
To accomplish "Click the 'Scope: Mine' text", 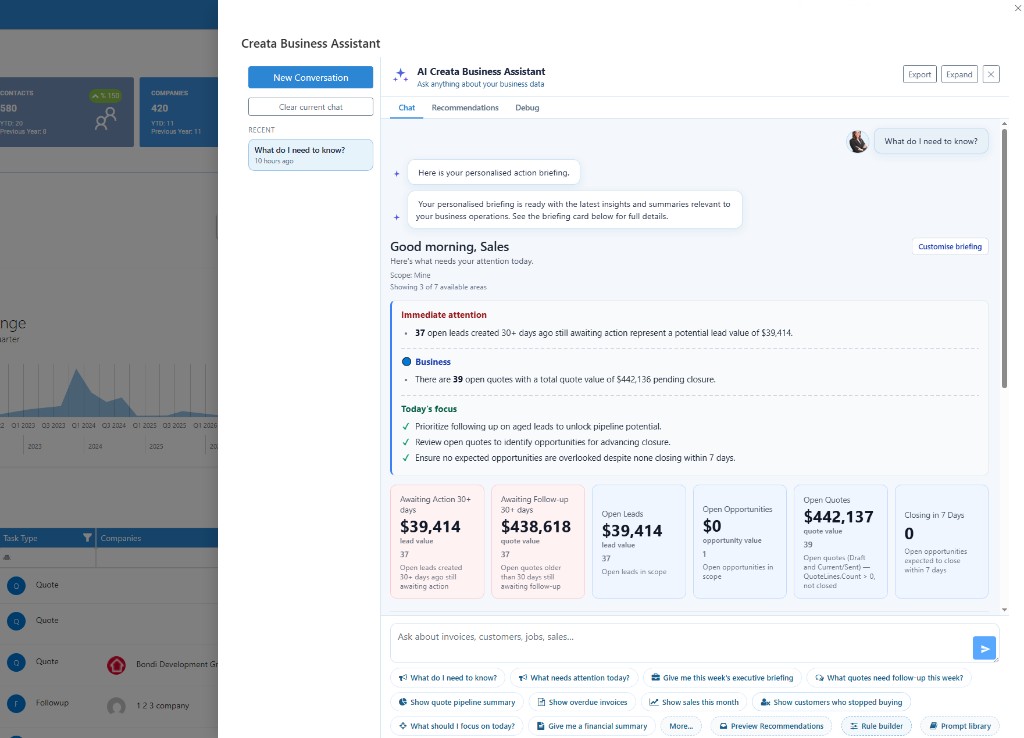I will (410, 275).
